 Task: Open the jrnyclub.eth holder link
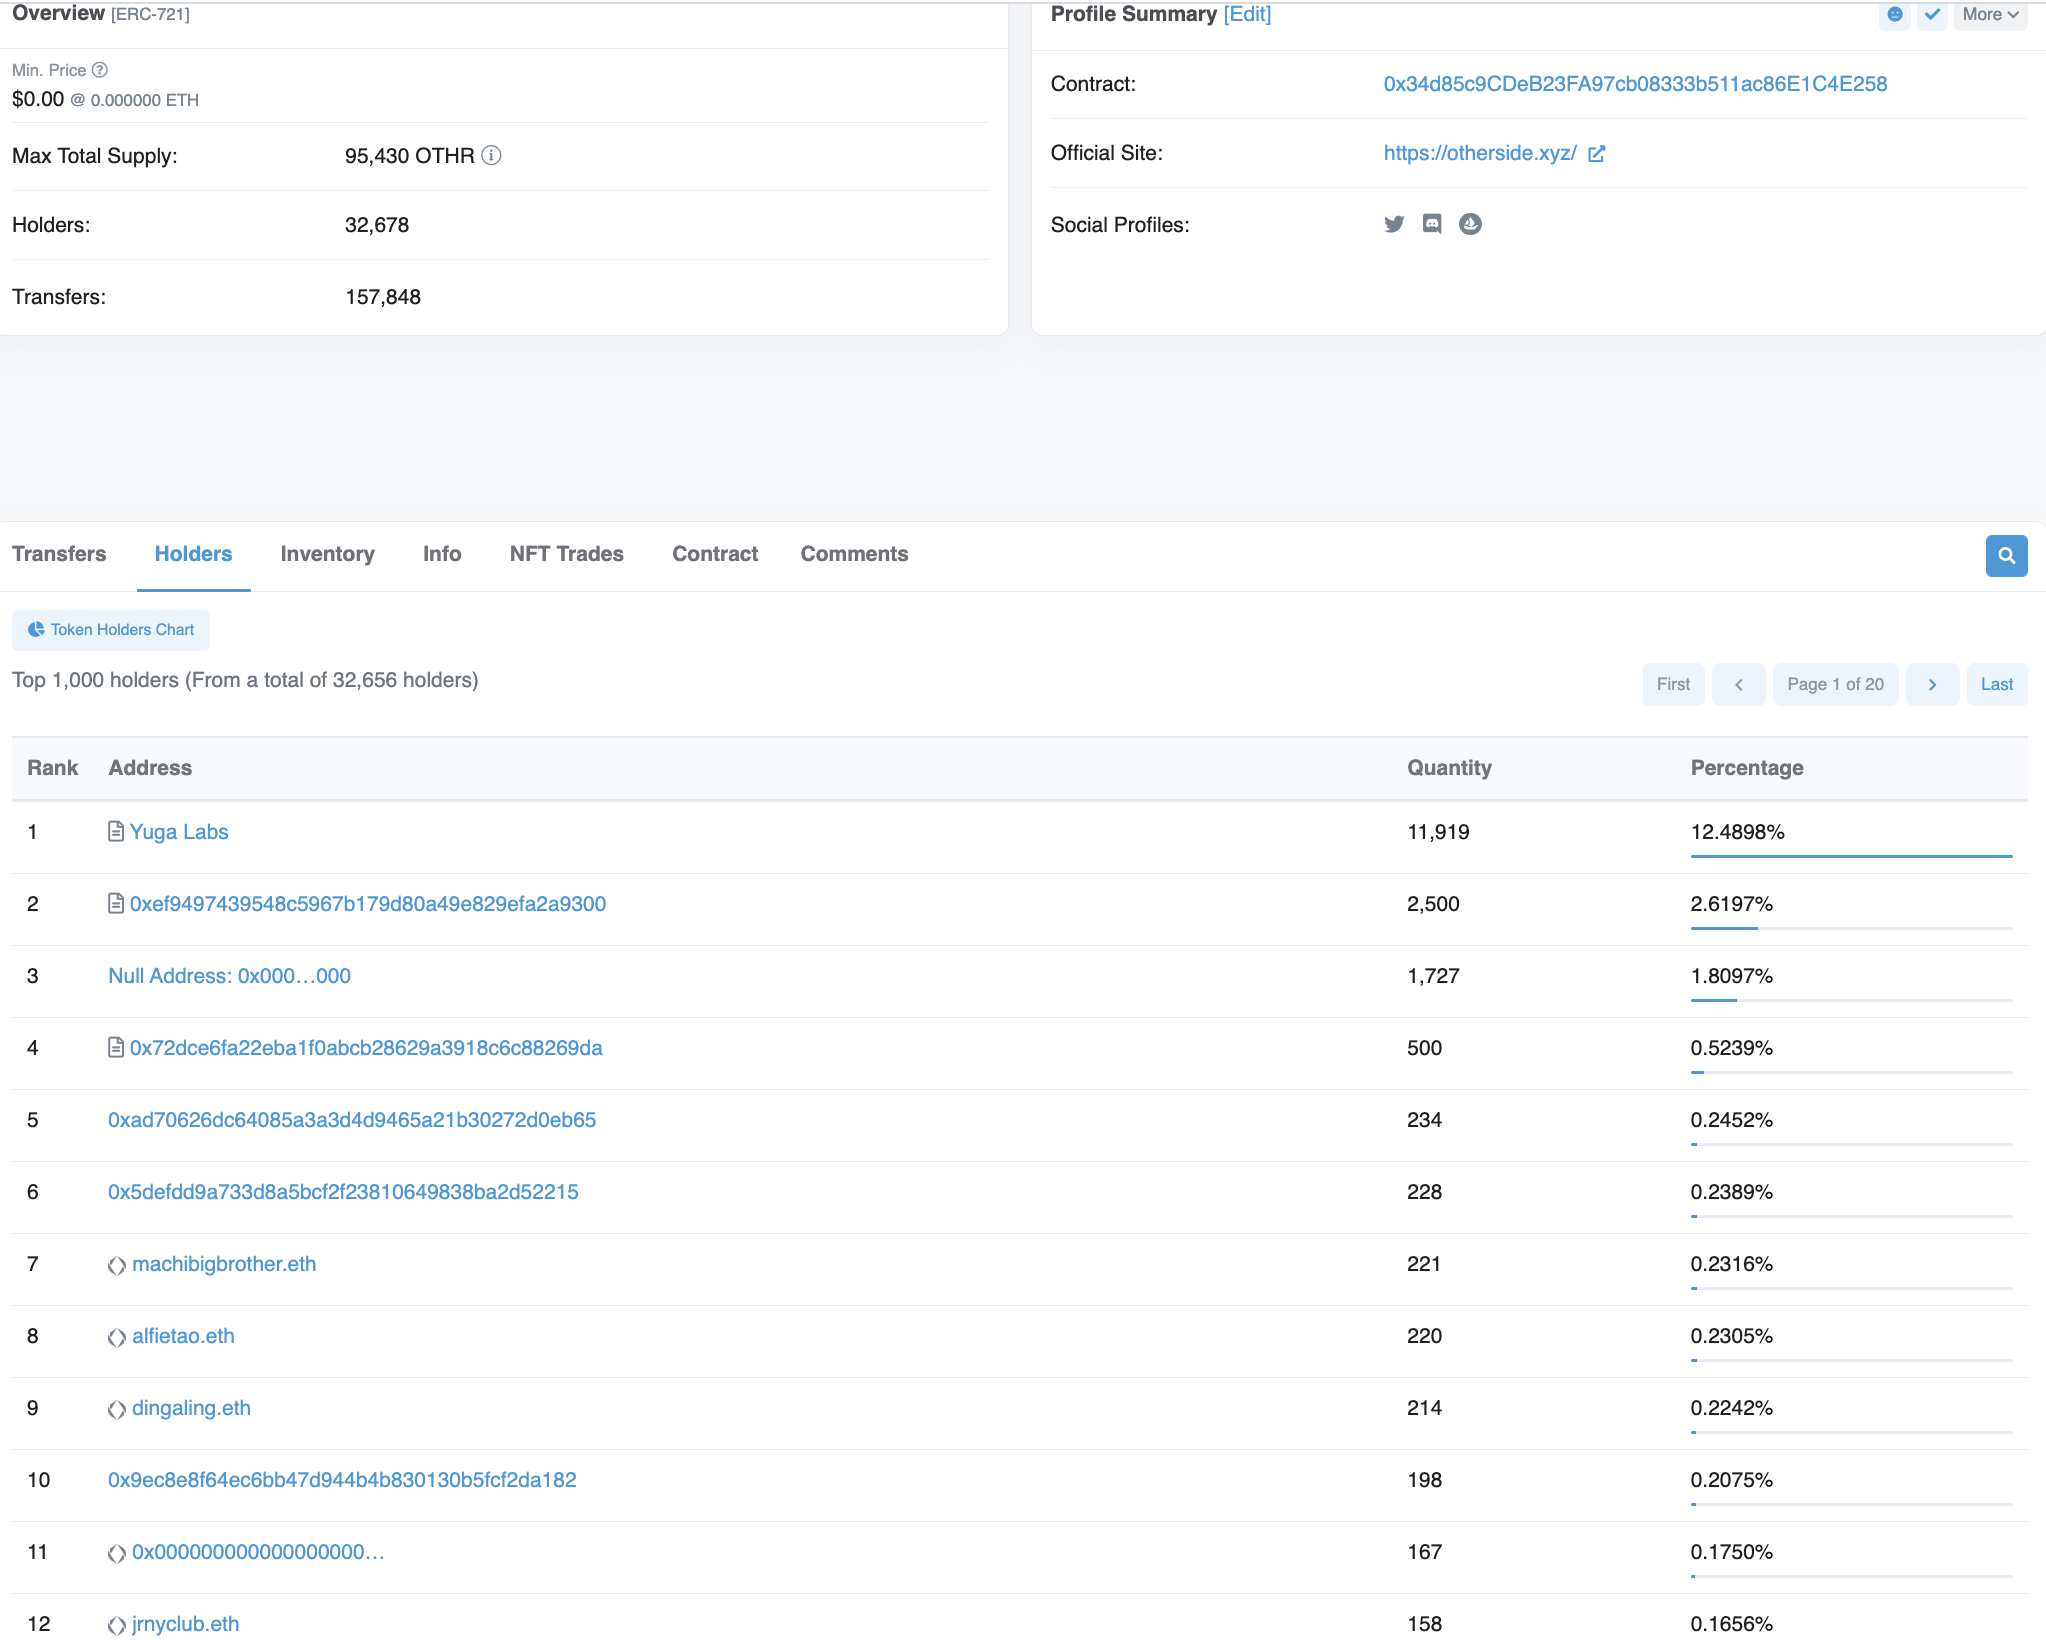coord(185,1624)
